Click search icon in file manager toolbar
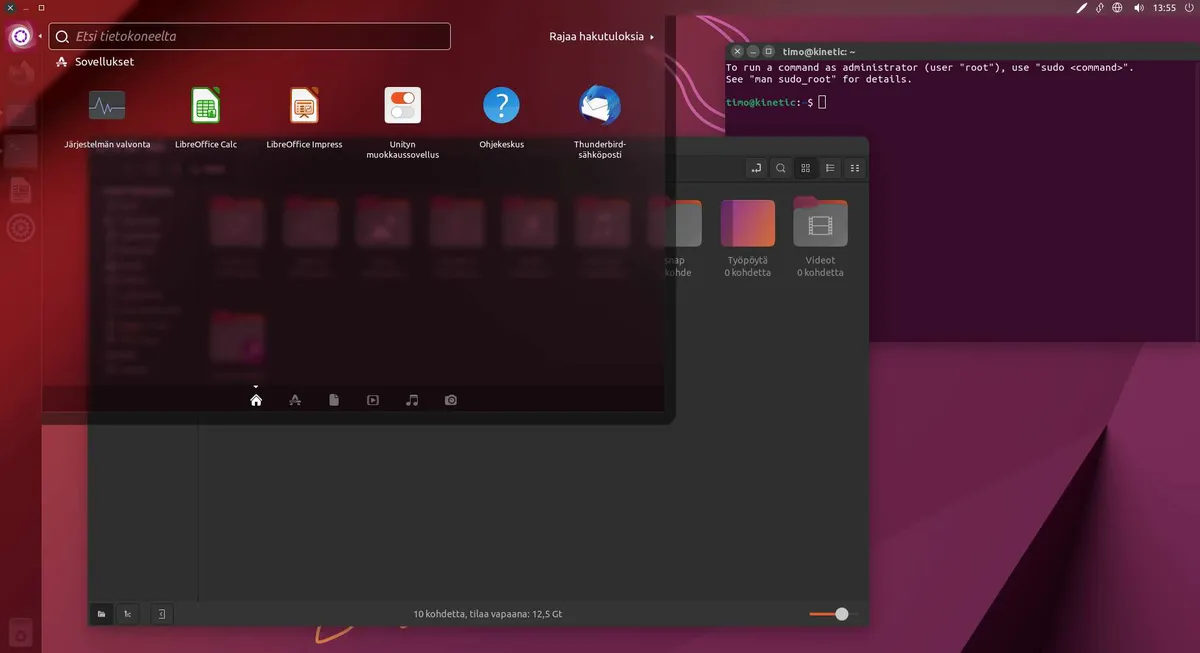The image size is (1200, 653). 781,168
